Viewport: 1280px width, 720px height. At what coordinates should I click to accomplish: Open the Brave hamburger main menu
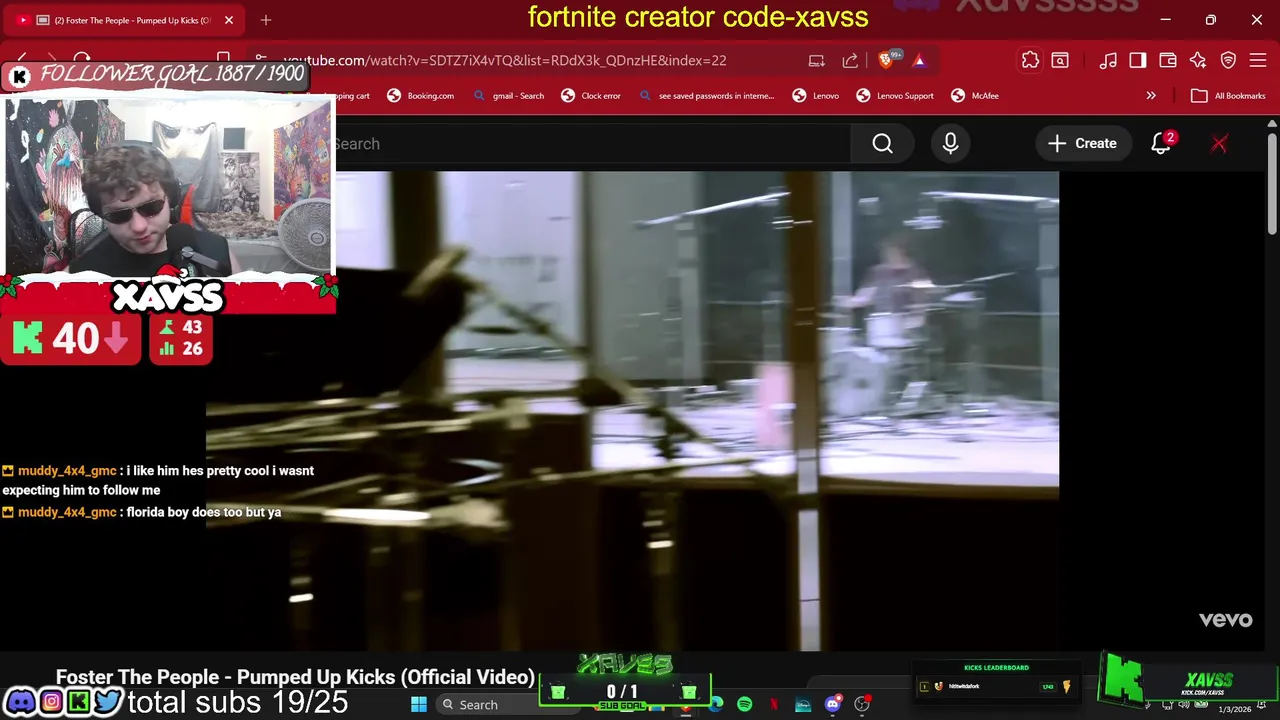click(1258, 60)
